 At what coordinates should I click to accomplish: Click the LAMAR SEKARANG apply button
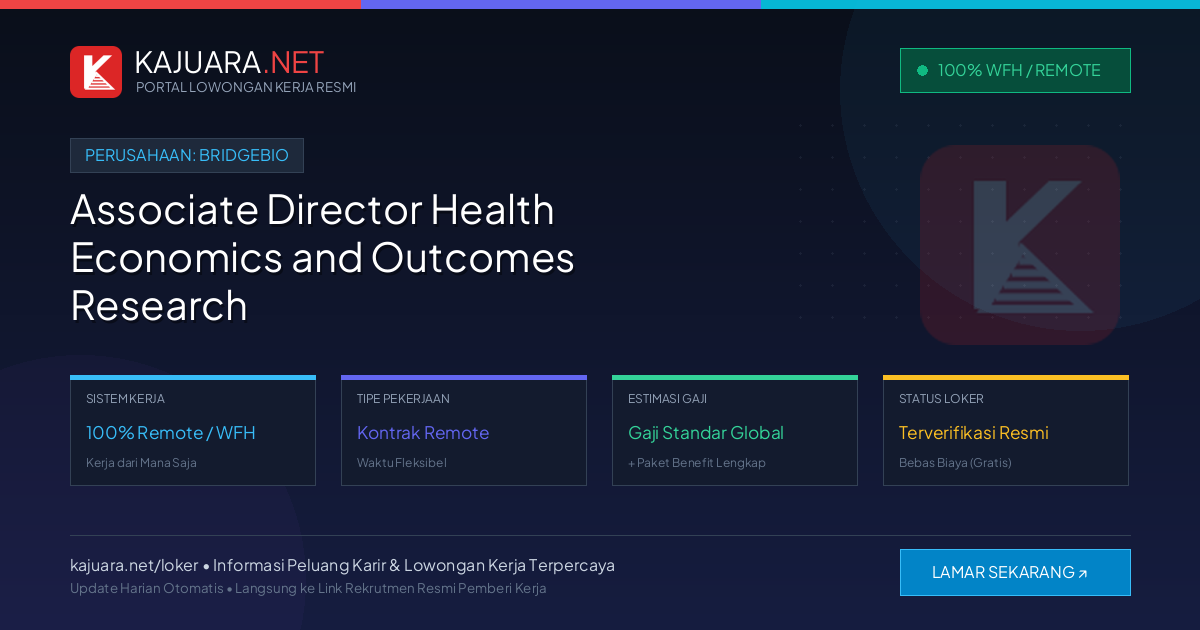pos(1015,572)
